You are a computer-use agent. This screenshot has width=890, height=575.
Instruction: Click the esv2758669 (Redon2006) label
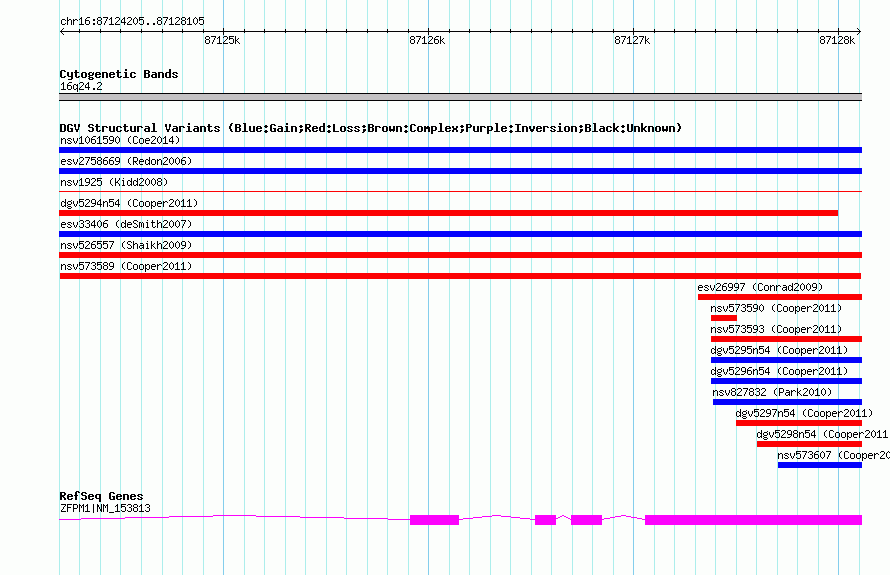click(x=126, y=161)
